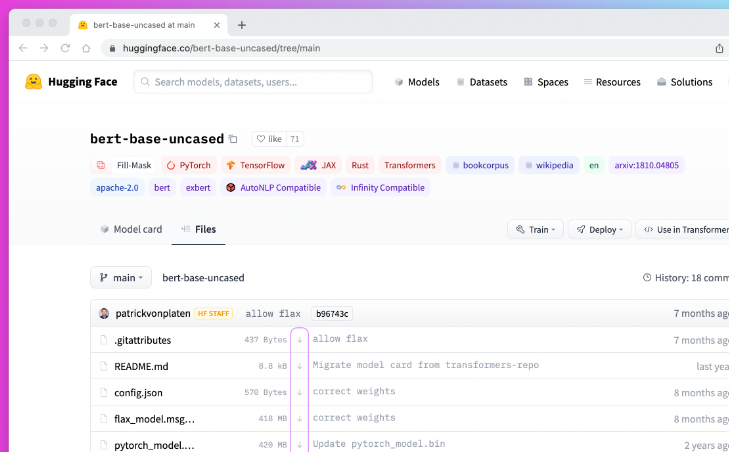
Task: Click 'Migrate model card from transformers-repo' message
Action: coord(425,365)
